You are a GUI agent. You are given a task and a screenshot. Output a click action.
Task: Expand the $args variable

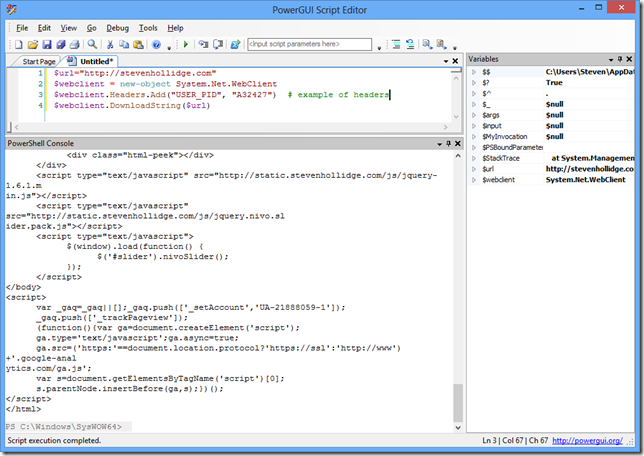pyautogui.click(x=474, y=115)
